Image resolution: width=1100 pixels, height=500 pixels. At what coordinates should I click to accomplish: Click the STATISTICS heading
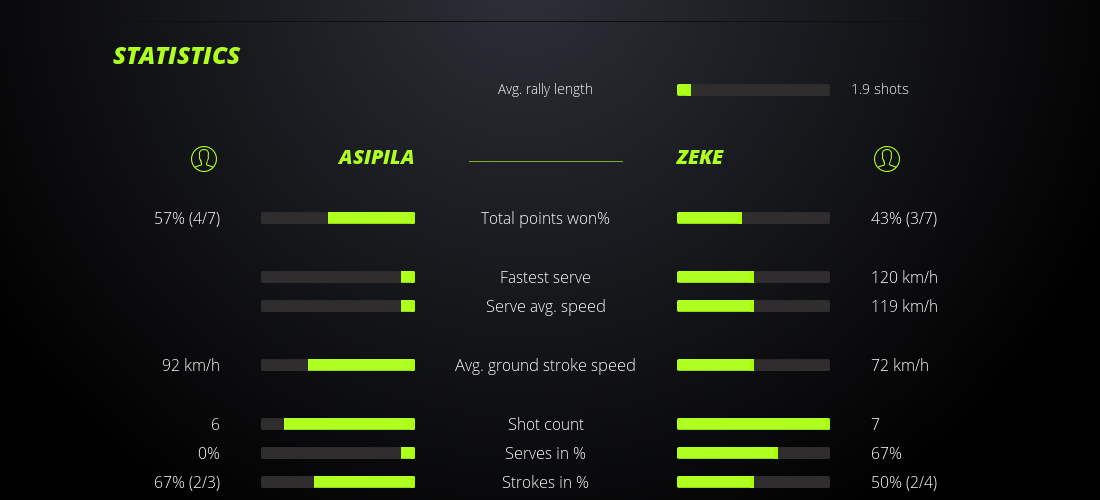coord(177,56)
